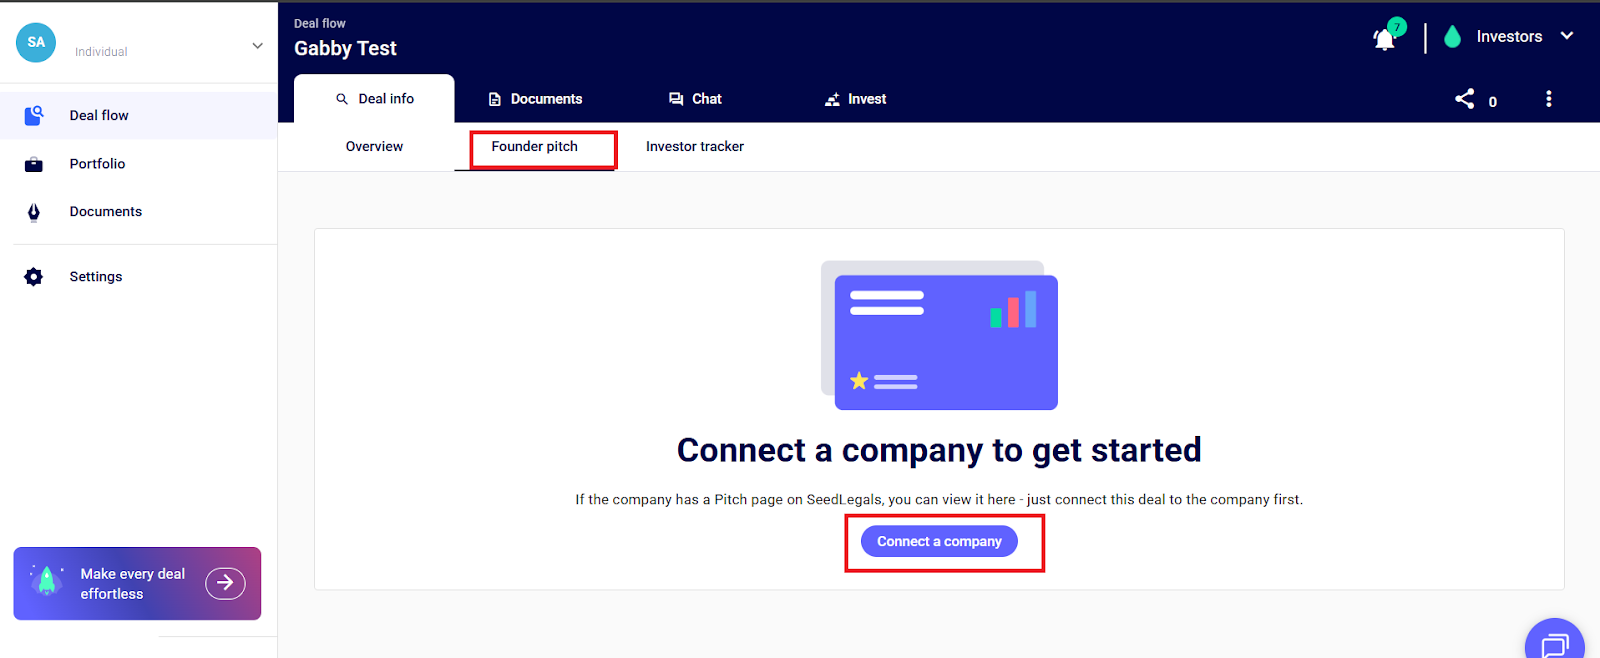Expand the Investors dropdown menu
The image size is (1600, 658).
1566,36
